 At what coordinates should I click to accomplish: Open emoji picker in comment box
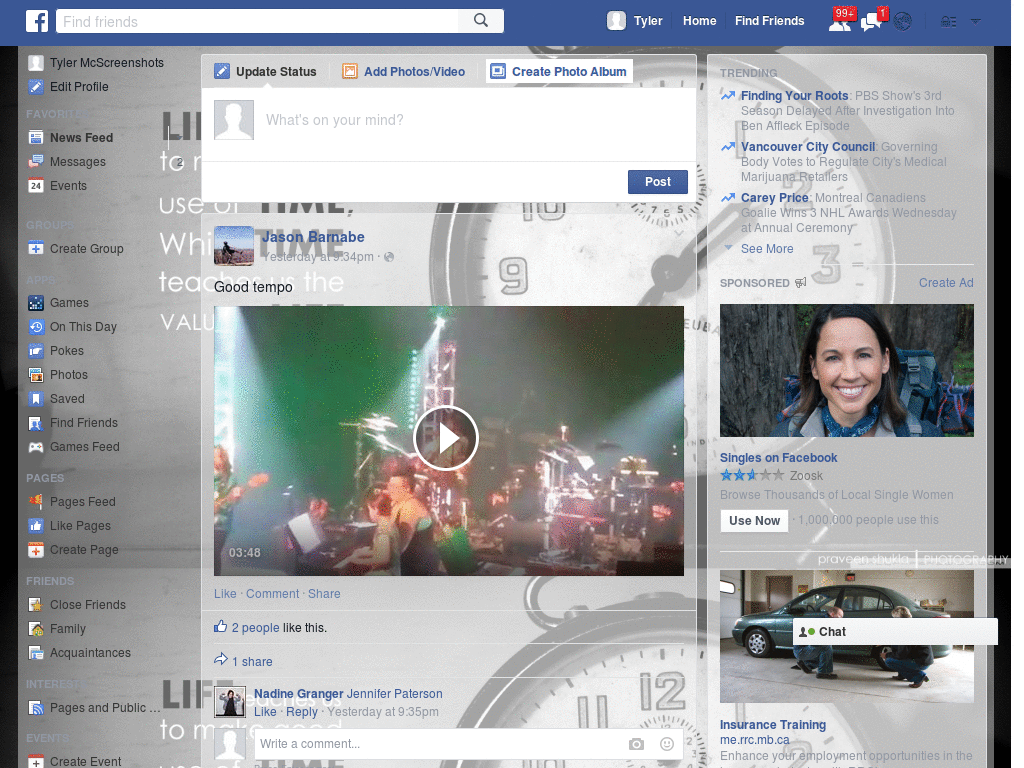coord(667,744)
